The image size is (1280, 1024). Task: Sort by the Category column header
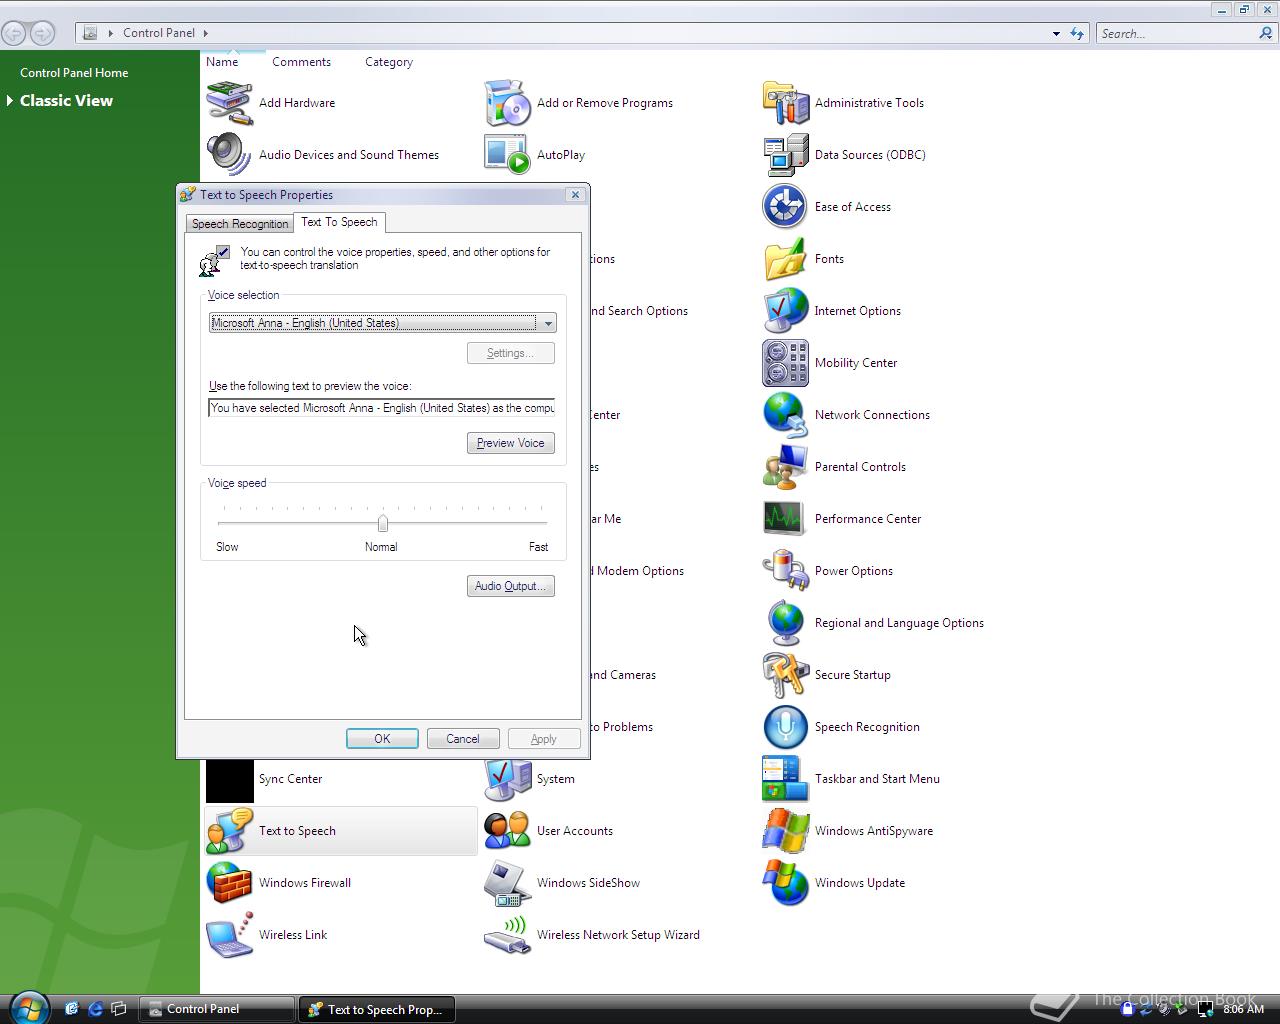click(389, 62)
